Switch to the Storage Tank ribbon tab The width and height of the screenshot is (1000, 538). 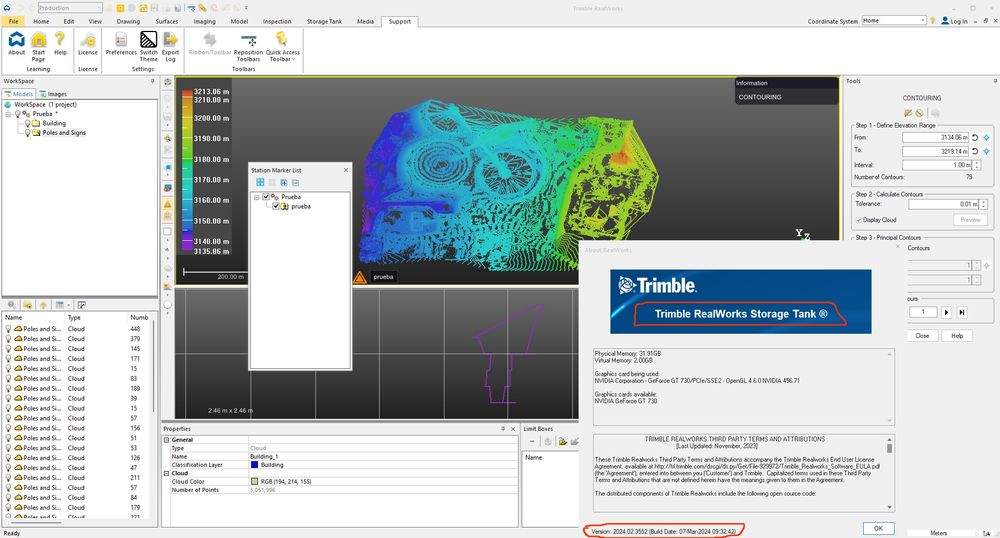tap(325, 21)
